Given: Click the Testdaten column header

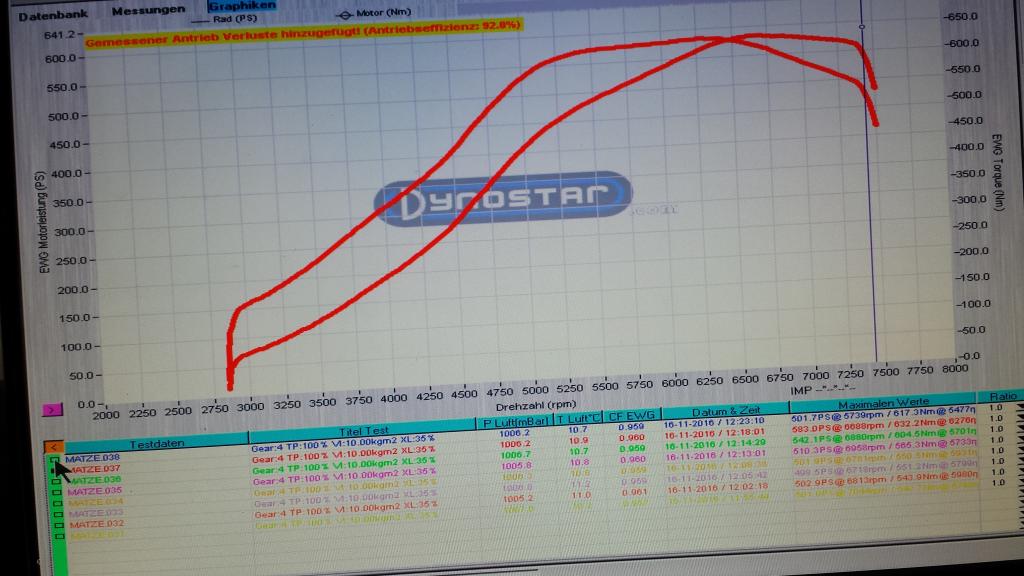Looking at the screenshot, I should click(156, 443).
